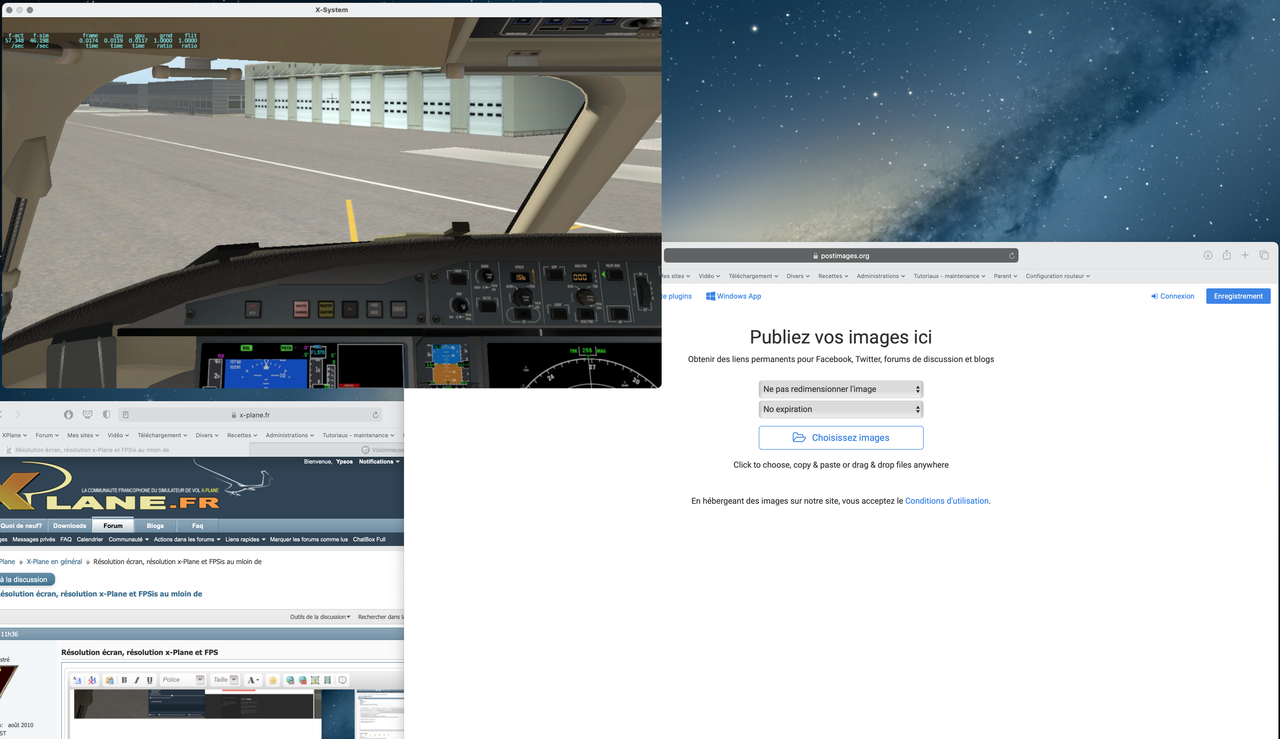Open the Police font dropdown in editor

coord(183,680)
